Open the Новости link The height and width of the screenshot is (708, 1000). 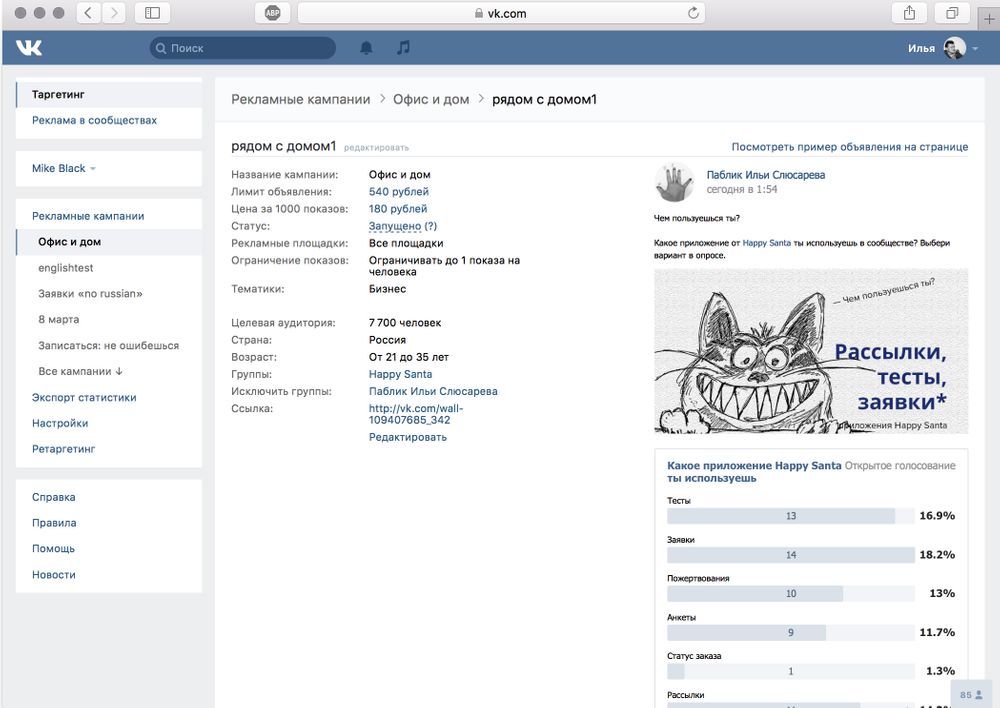54,575
